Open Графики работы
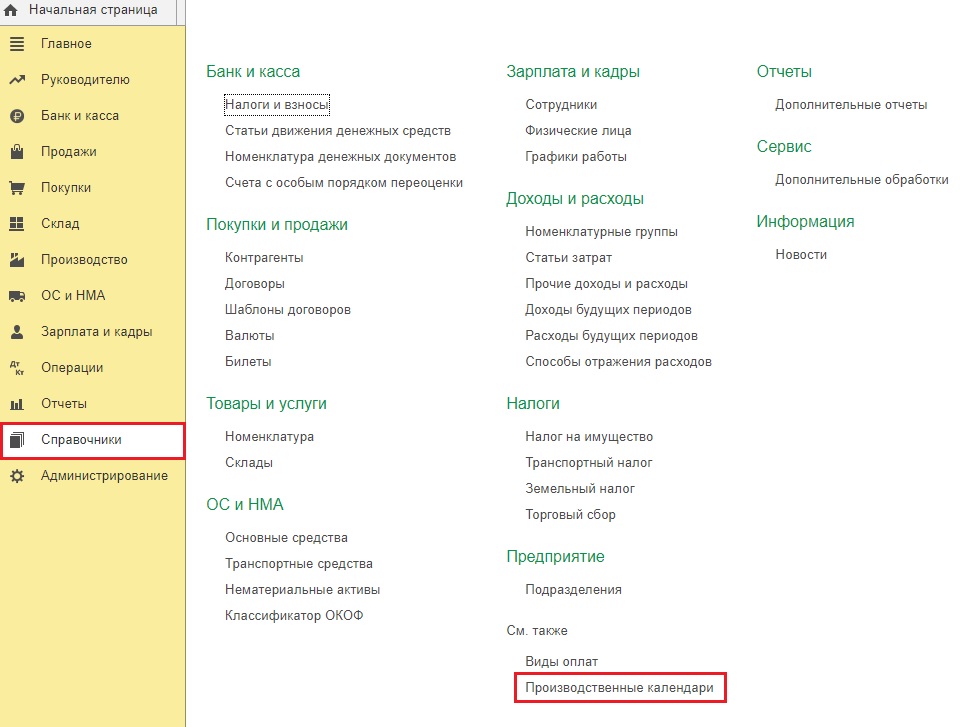The image size is (967, 727). pos(576,157)
